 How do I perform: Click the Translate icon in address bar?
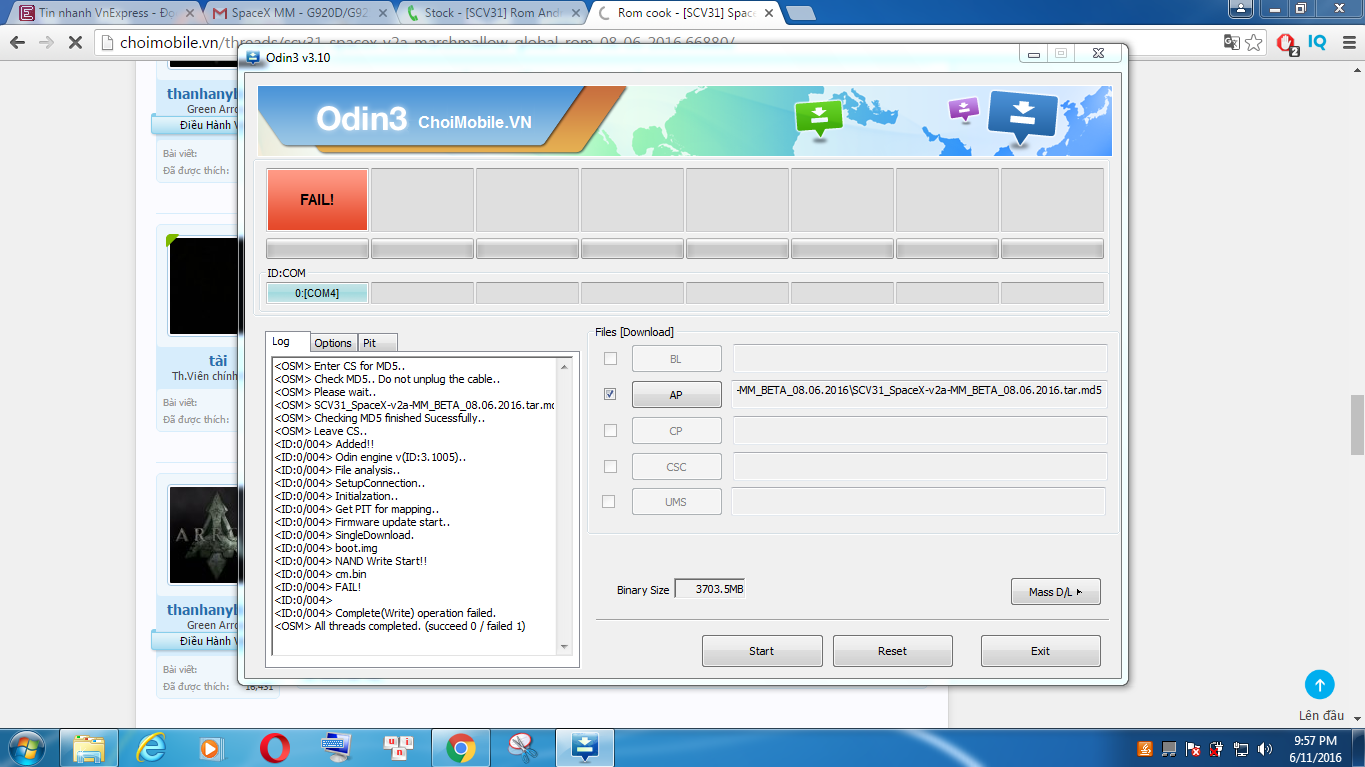click(1232, 43)
